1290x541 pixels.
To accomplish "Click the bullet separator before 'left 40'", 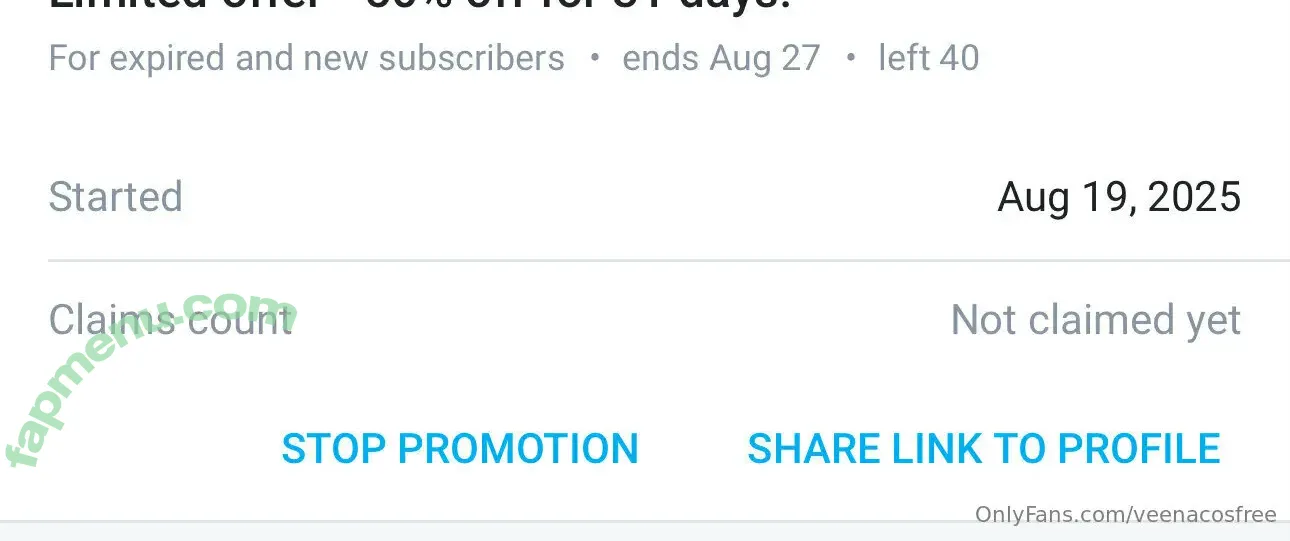I will coord(851,58).
